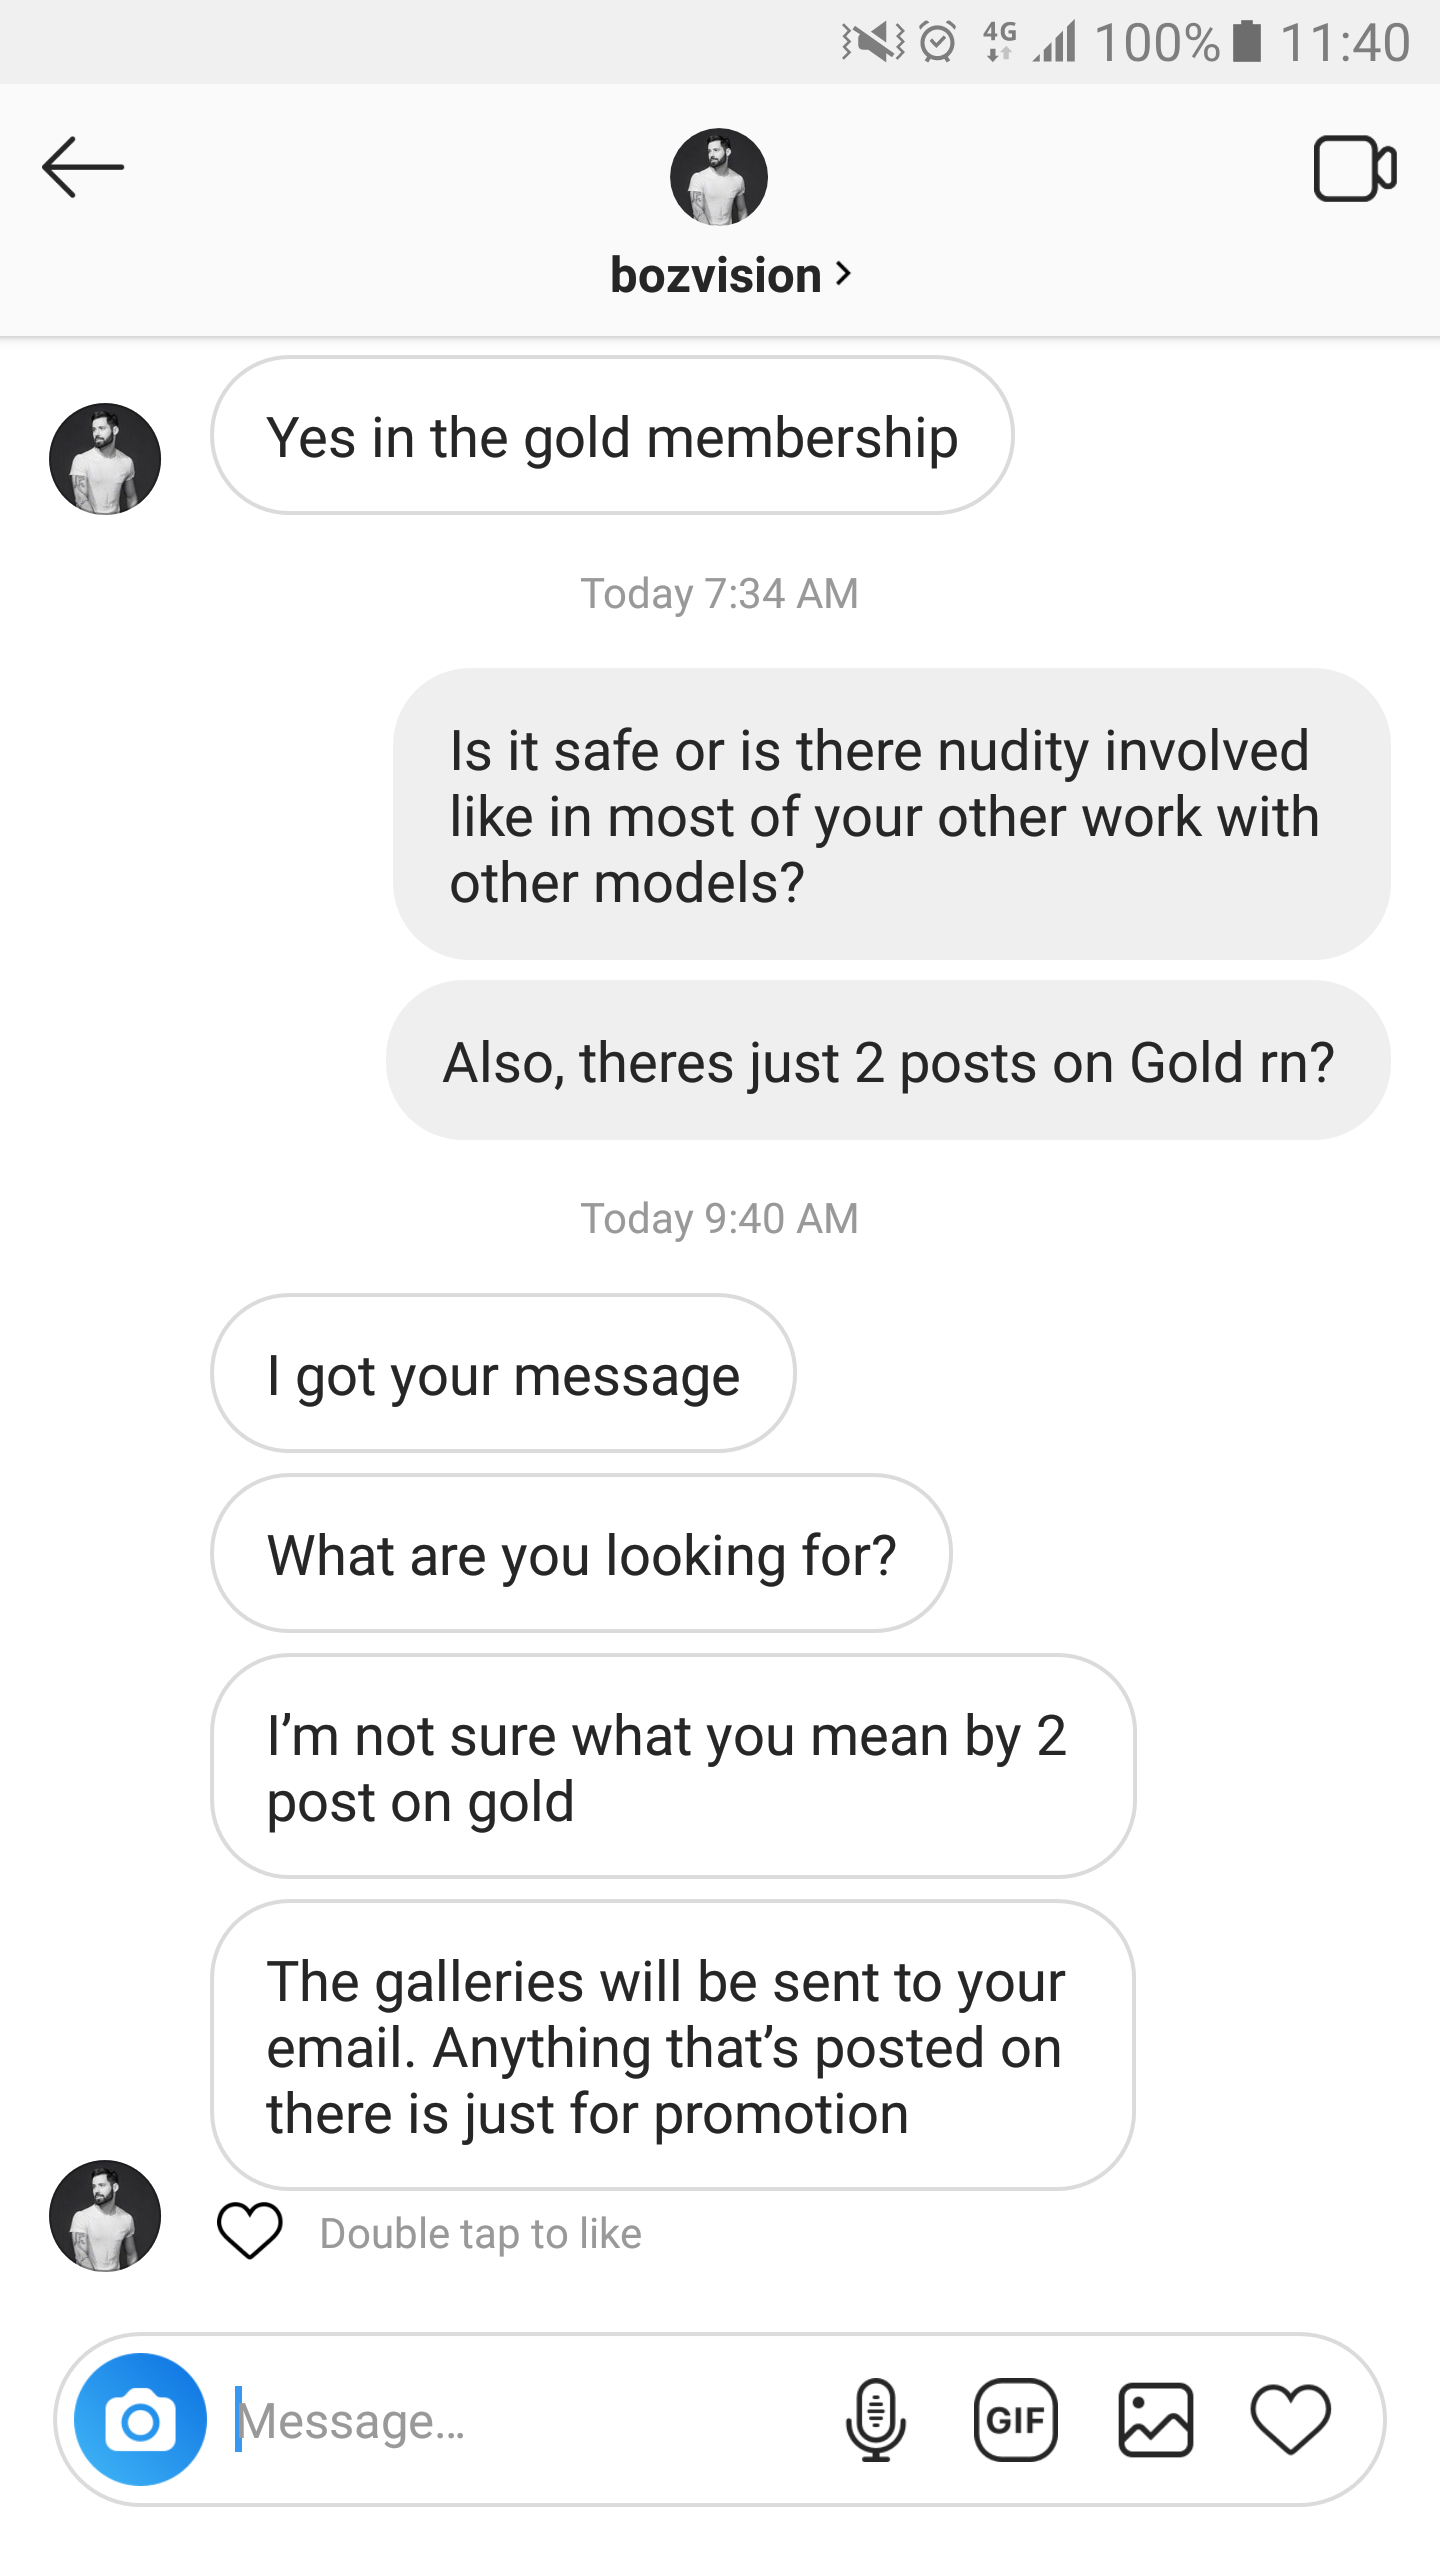Image resolution: width=1440 pixels, height=2560 pixels.
Task: Tap the microphone voice message icon
Action: (876, 2420)
